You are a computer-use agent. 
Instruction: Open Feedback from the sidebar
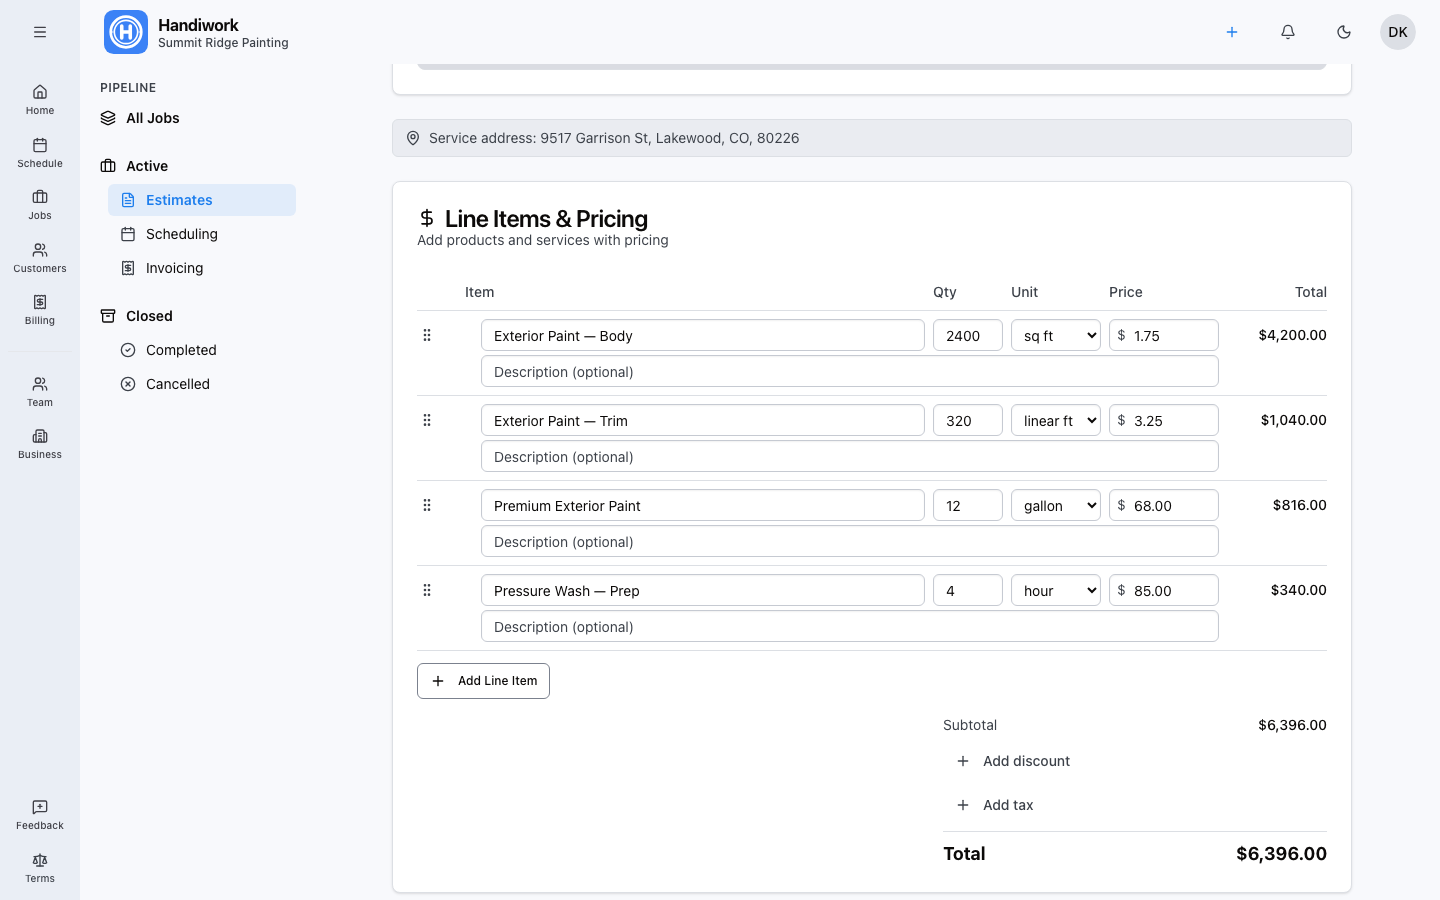click(x=40, y=815)
